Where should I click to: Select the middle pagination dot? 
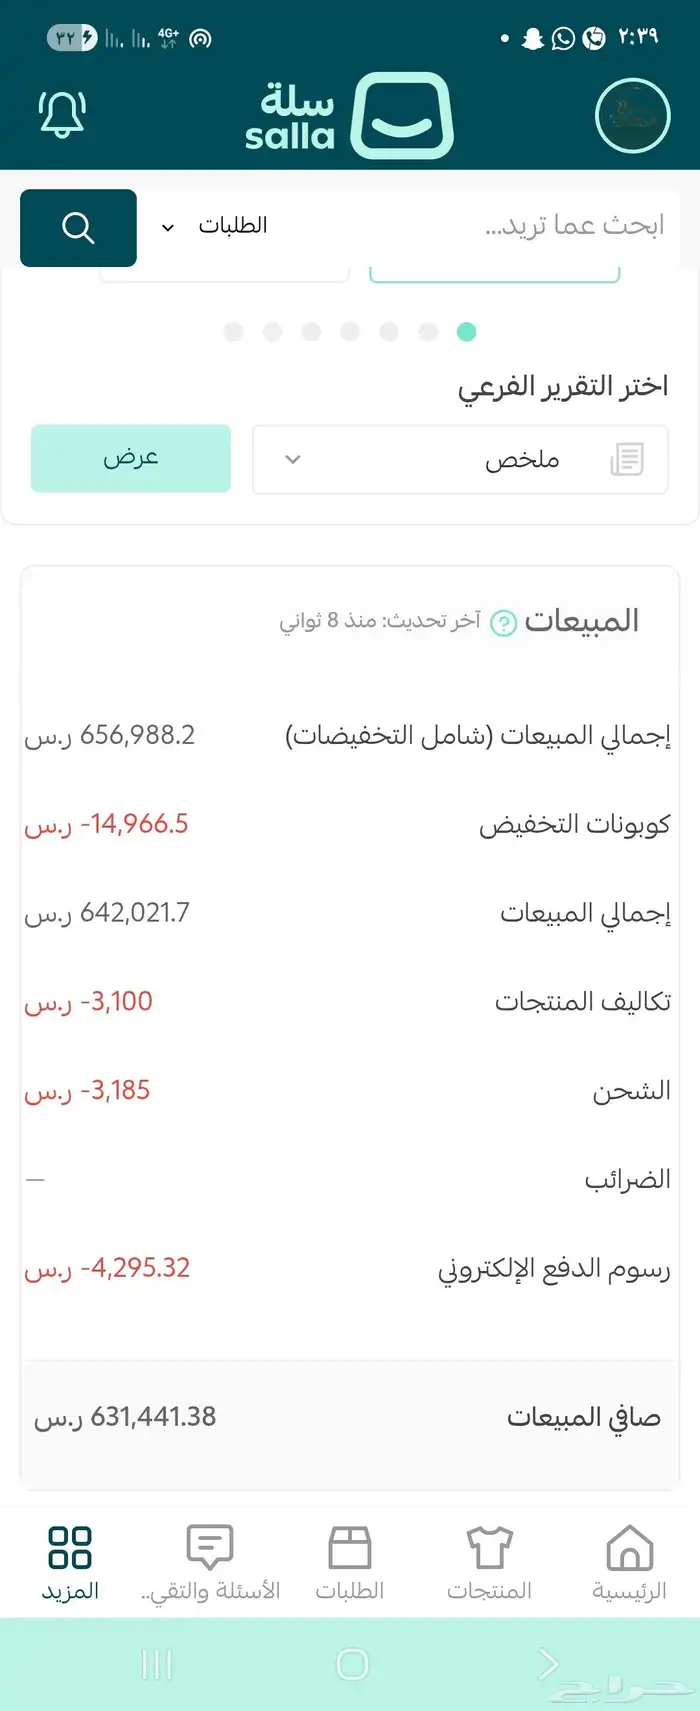tap(350, 331)
